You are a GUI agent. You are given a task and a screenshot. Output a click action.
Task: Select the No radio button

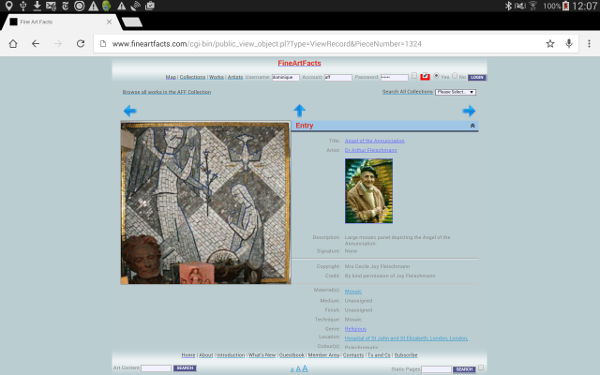pyautogui.click(x=455, y=76)
